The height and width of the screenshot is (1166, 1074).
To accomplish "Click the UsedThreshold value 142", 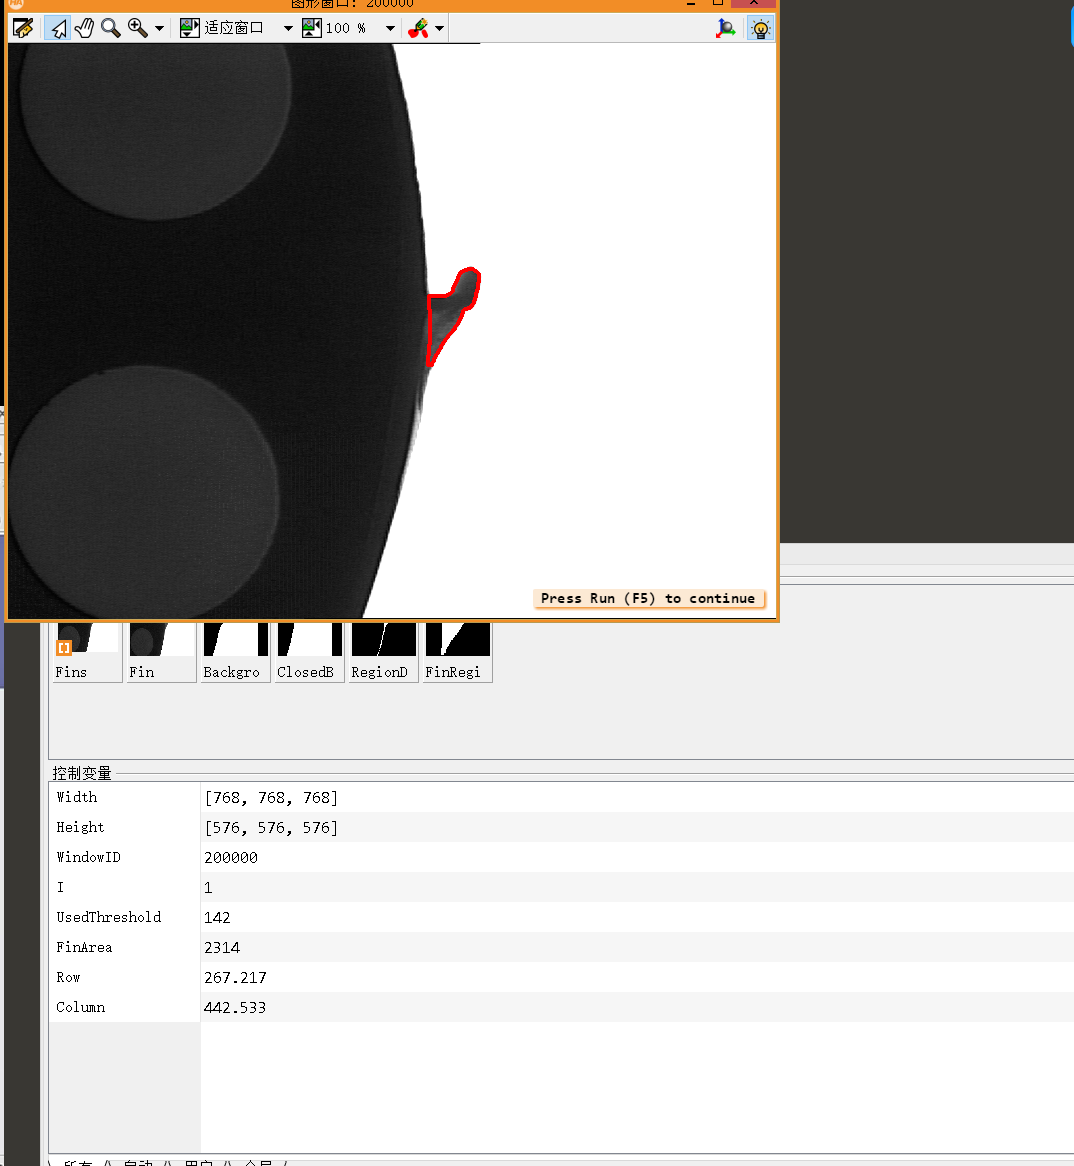I will (x=217, y=918).
